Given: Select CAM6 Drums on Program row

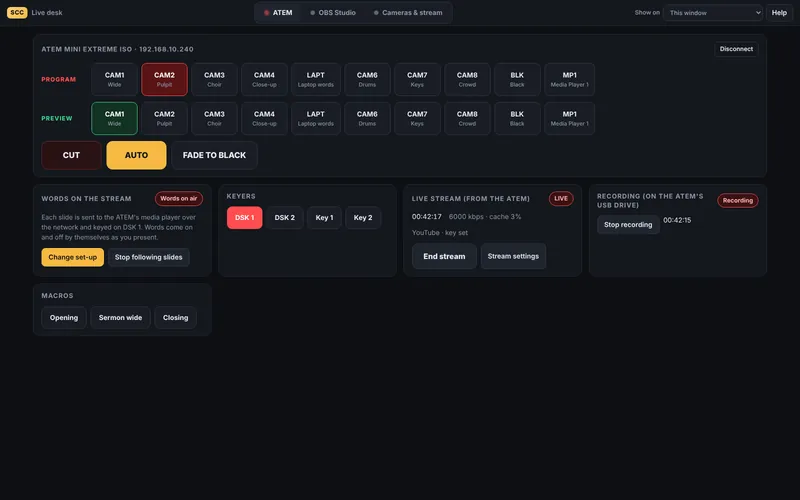Looking at the screenshot, I should (367, 79).
